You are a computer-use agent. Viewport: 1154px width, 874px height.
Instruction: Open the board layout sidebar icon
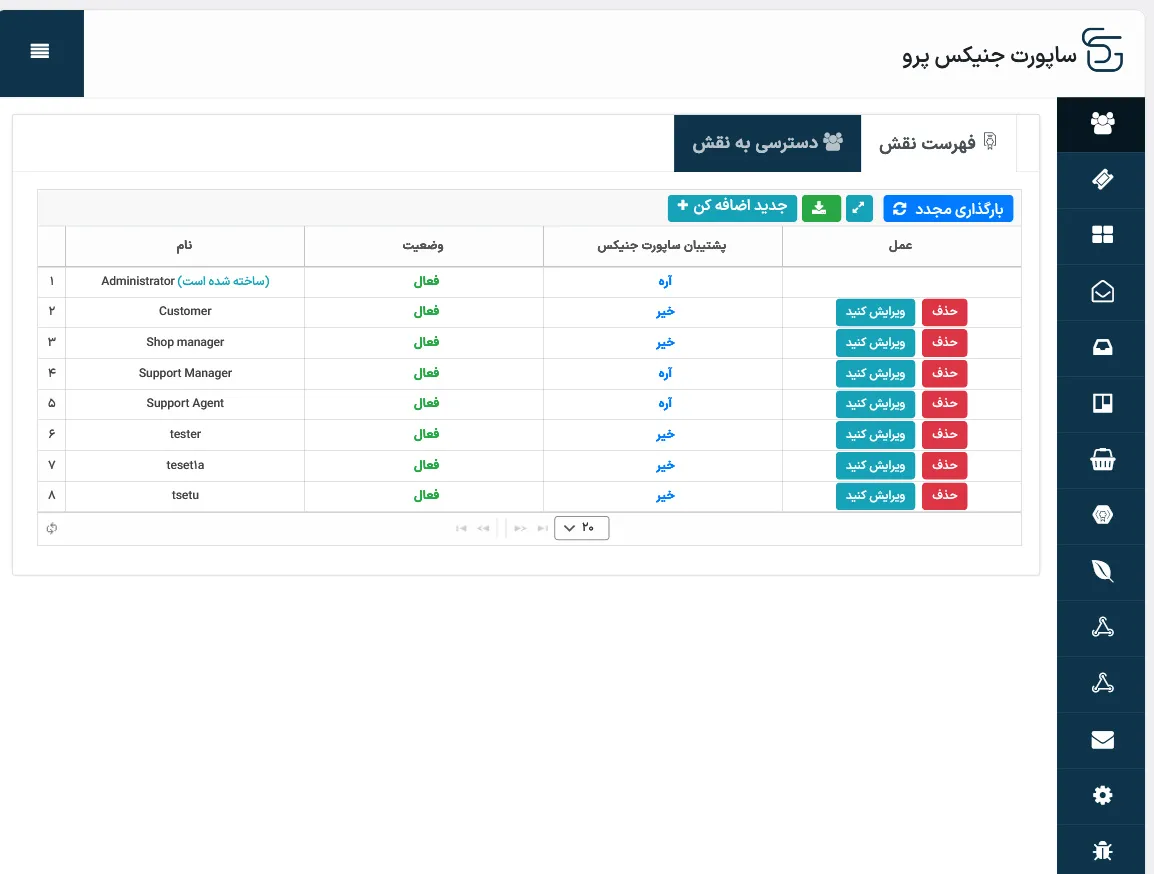pos(1102,403)
